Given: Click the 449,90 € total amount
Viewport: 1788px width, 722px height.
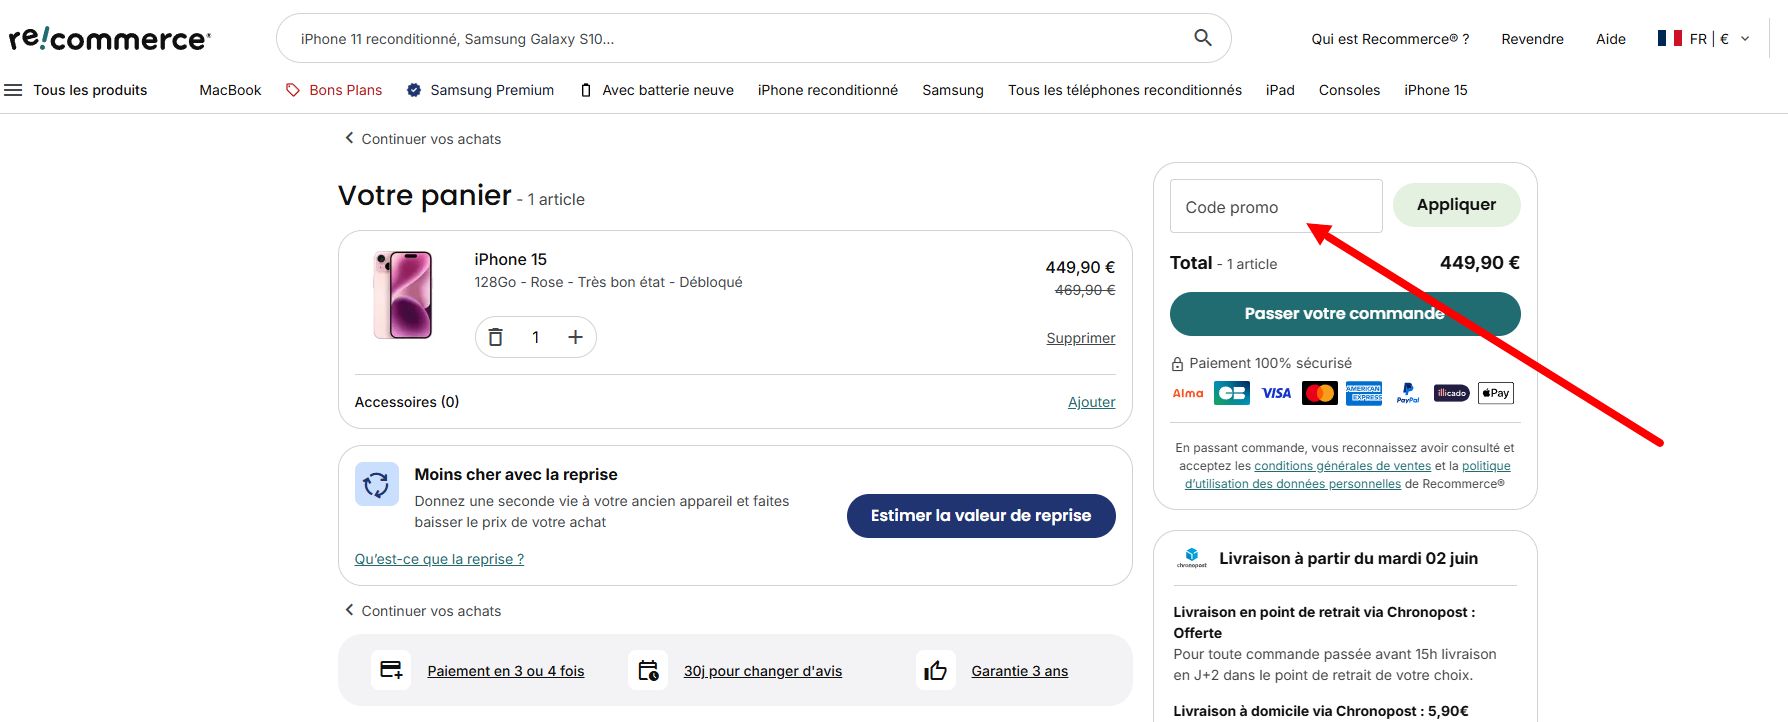Looking at the screenshot, I should (x=1480, y=263).
